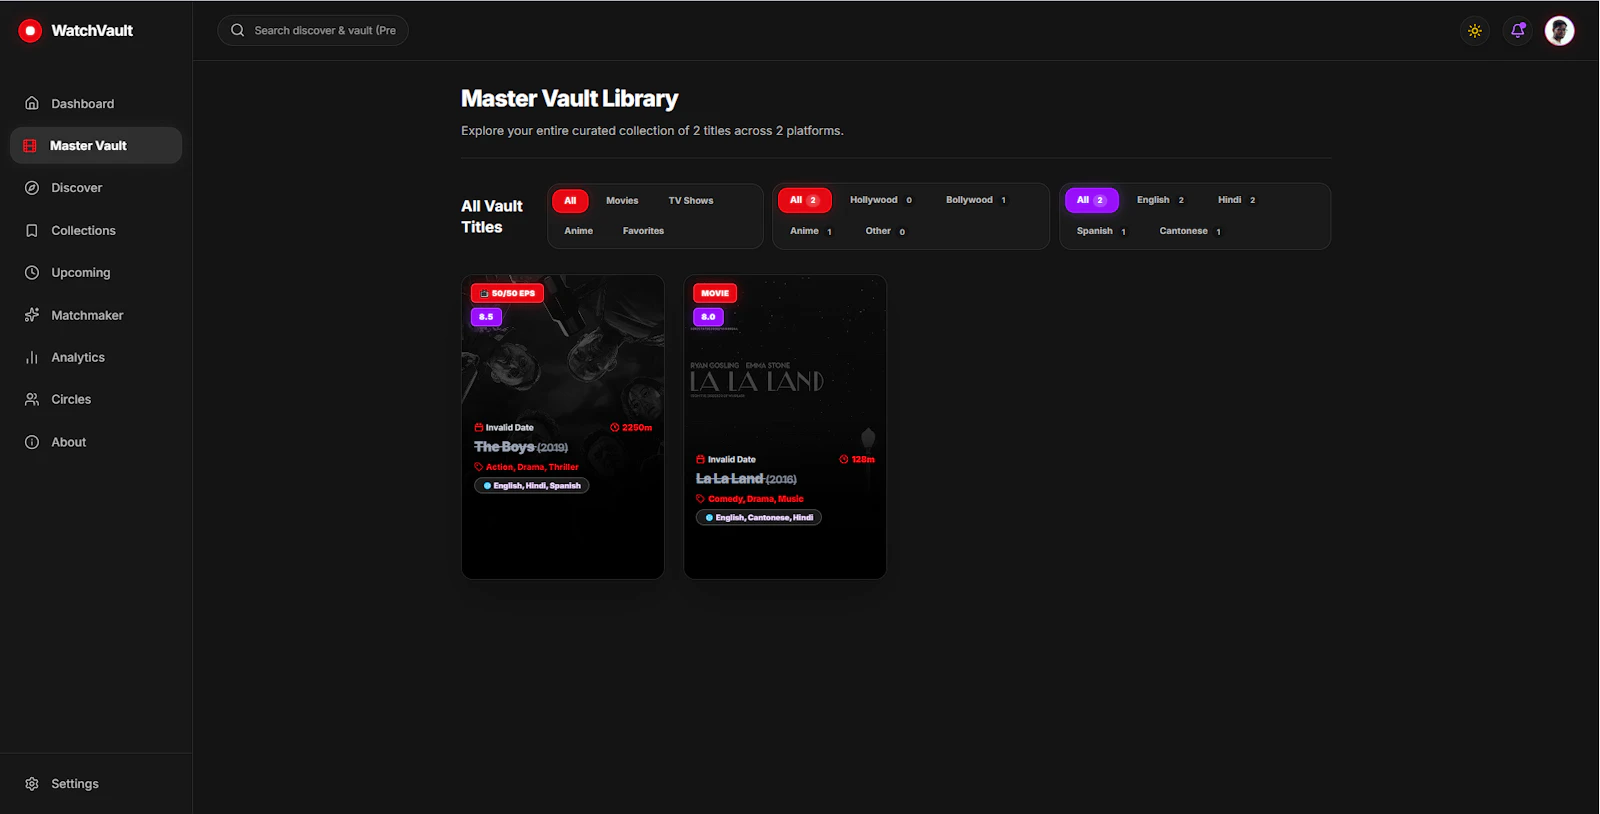Image resolution: width=1600 pixels, height=814 pixels.
Task: Click the WatchVault logo icon
Action: pos(30,31)
